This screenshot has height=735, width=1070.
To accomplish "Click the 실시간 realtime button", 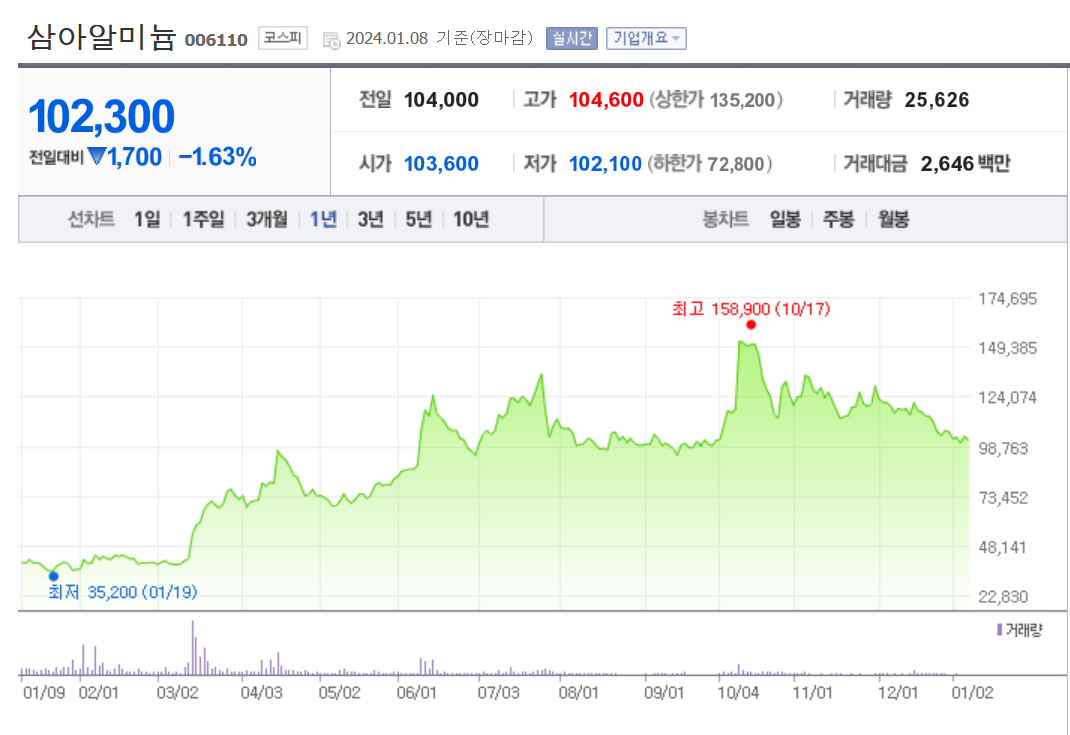I will click(x=572, y=38).
